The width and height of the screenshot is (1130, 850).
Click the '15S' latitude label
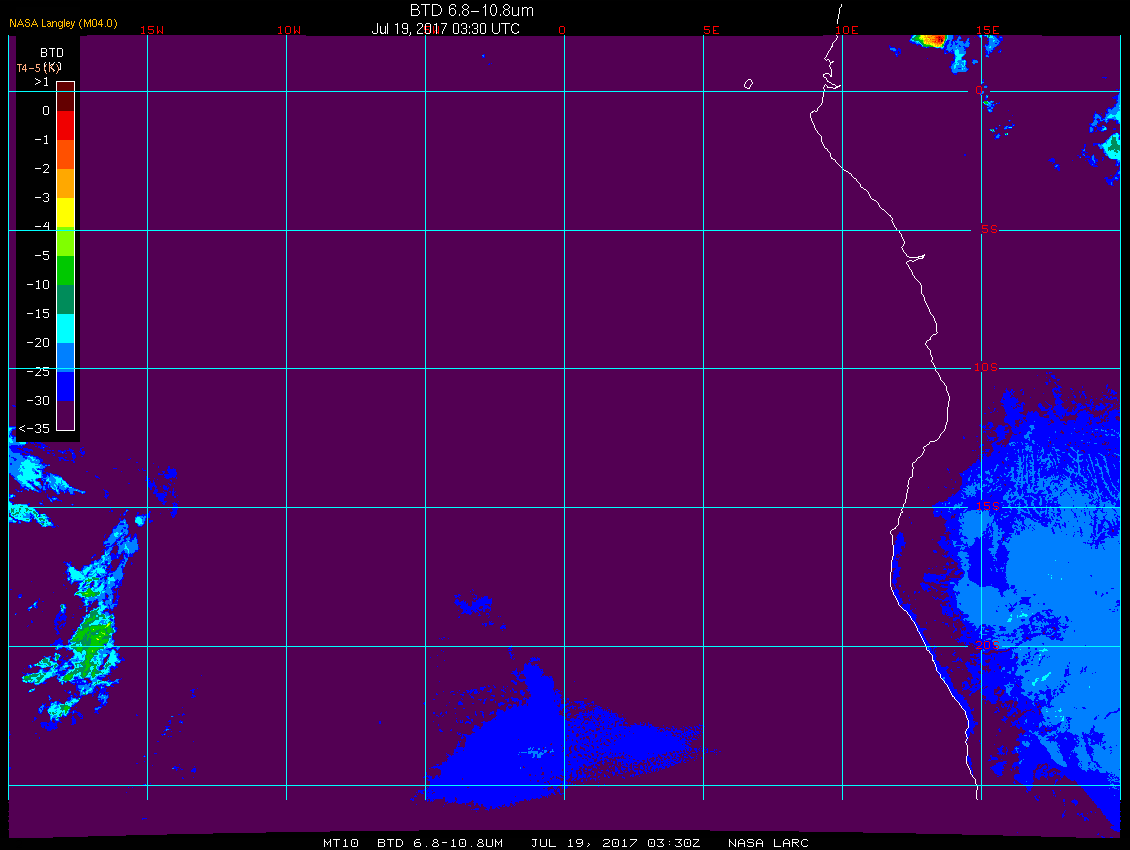click(x=988, y=506)
